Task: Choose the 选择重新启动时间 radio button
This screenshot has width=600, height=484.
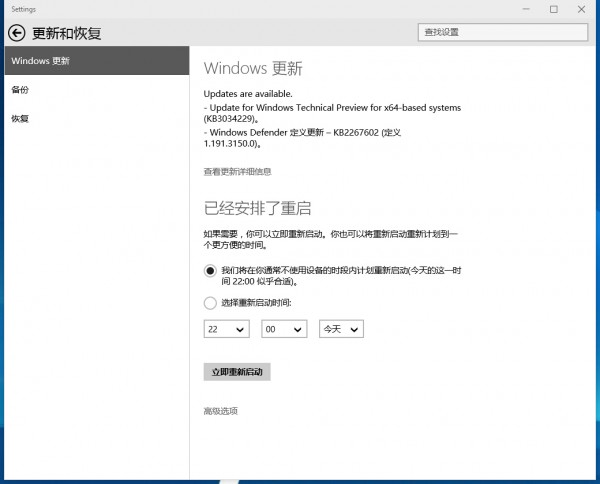Action: pyautogui.click(x=210, y=302)
